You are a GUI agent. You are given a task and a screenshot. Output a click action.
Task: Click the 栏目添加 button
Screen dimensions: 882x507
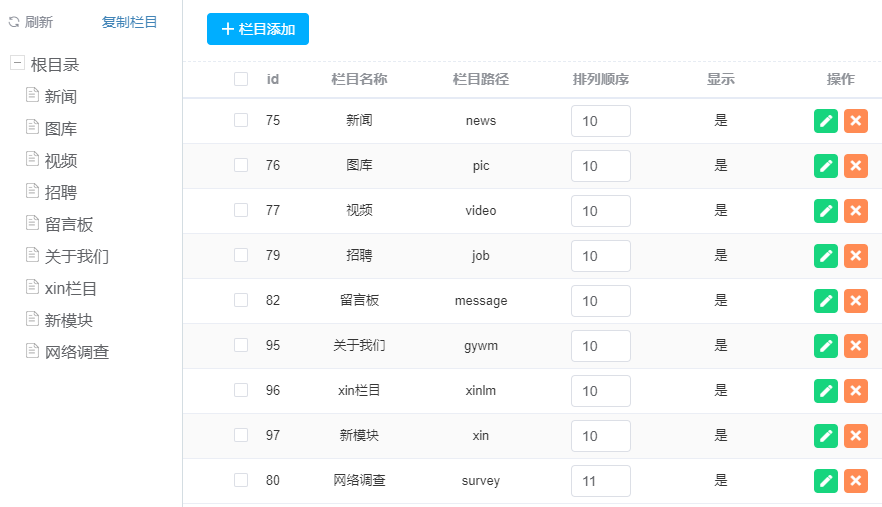pyautogui.click(x=258, y=30)
